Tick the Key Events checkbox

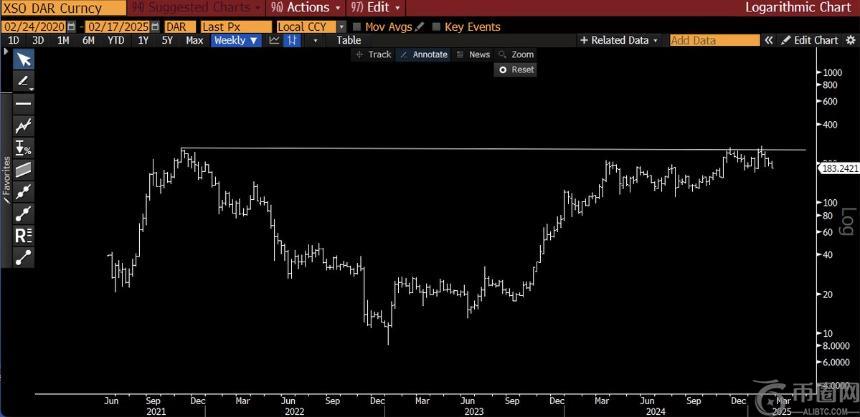436,26
